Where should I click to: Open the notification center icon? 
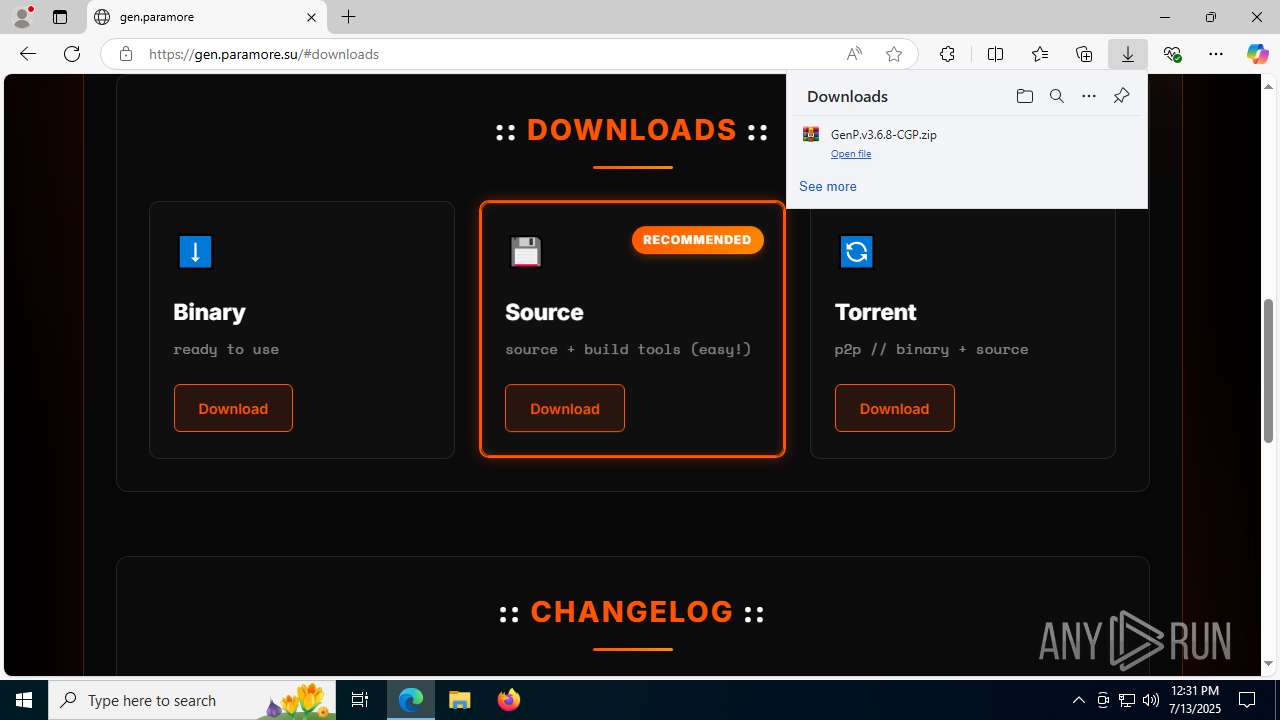click(1248, 700)
